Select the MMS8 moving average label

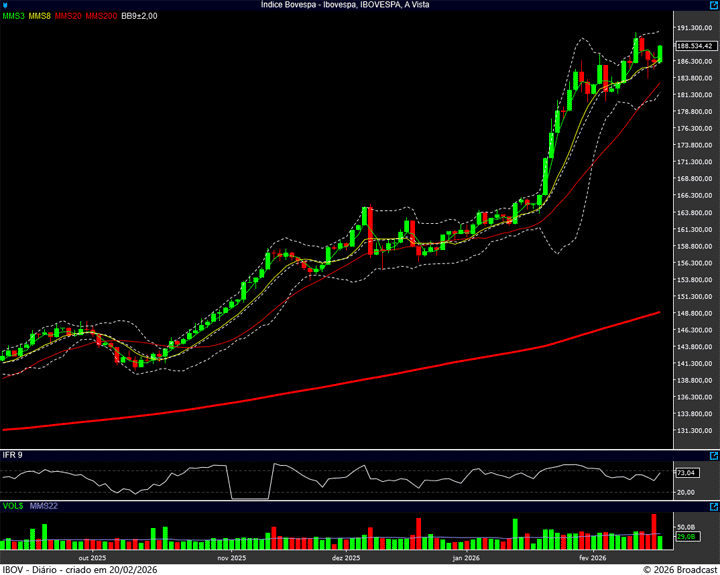click(40, 17)
